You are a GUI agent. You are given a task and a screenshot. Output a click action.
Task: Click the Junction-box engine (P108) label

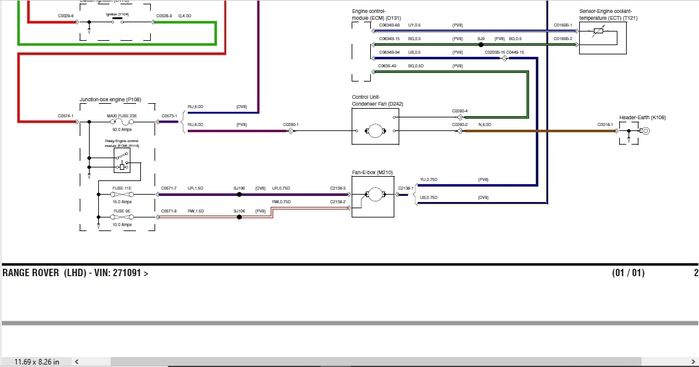click(x=110, y=99)
